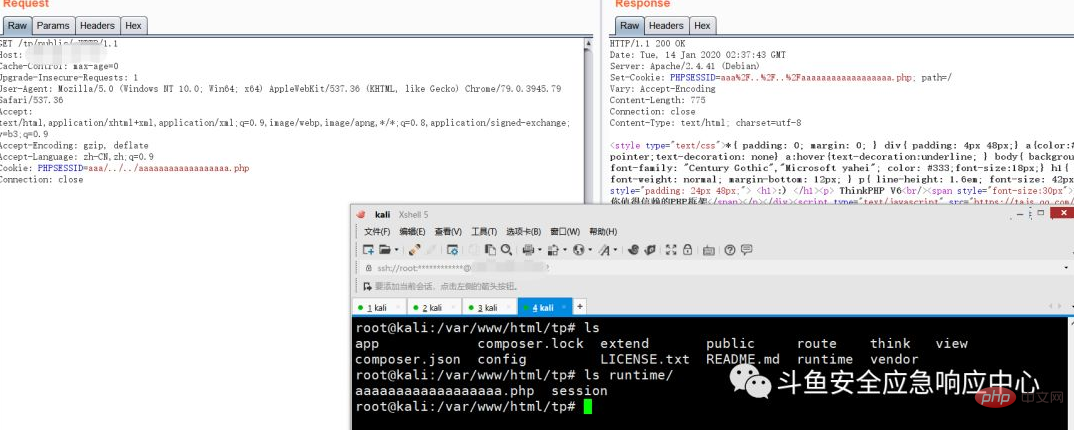The height and width of the screenshot is (430, 1074).
Task: Expand the Open Session dropdown arrow
Action: click(x=396, y=249)
